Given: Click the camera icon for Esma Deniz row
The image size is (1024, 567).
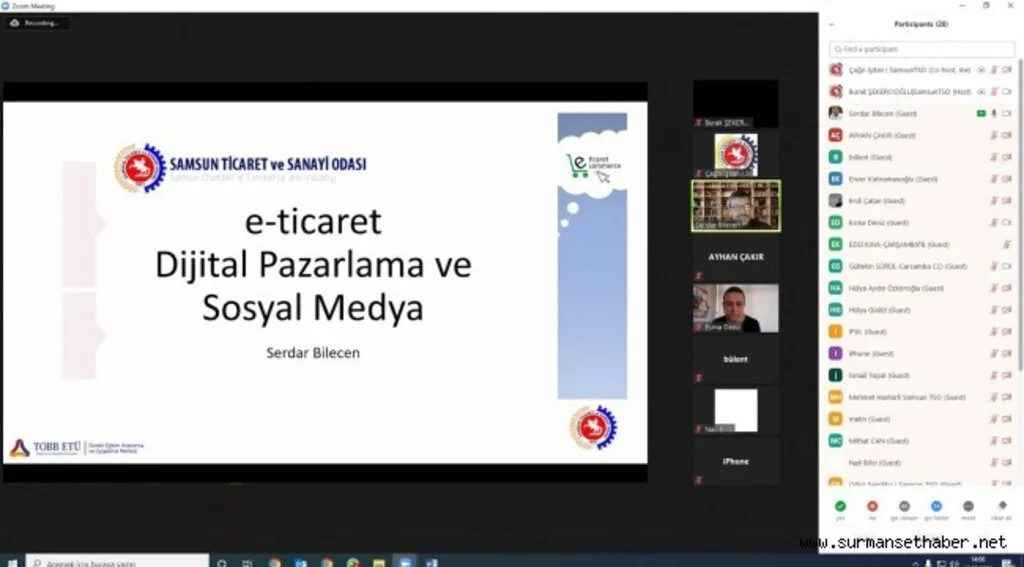Looking at the screenshot, I should click(x=1006, y=223).
